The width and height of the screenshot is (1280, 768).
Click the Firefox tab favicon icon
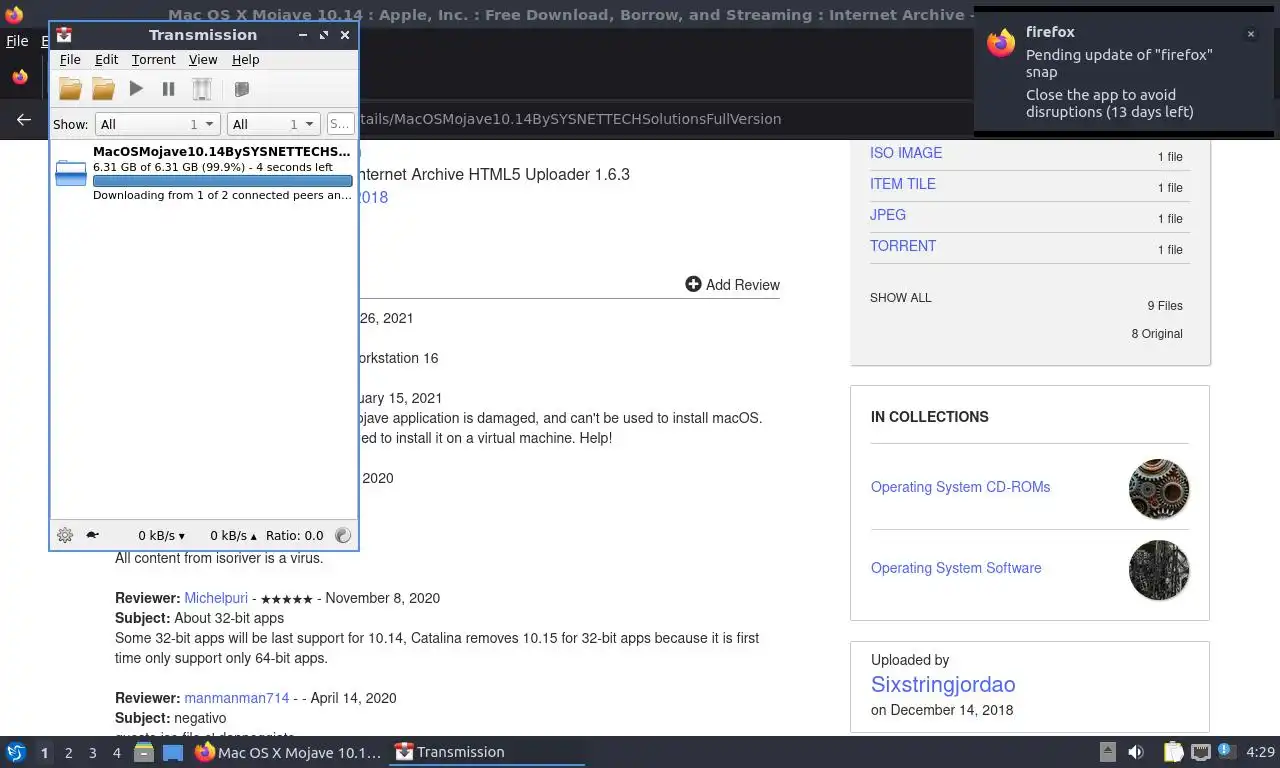pos(19,77)
